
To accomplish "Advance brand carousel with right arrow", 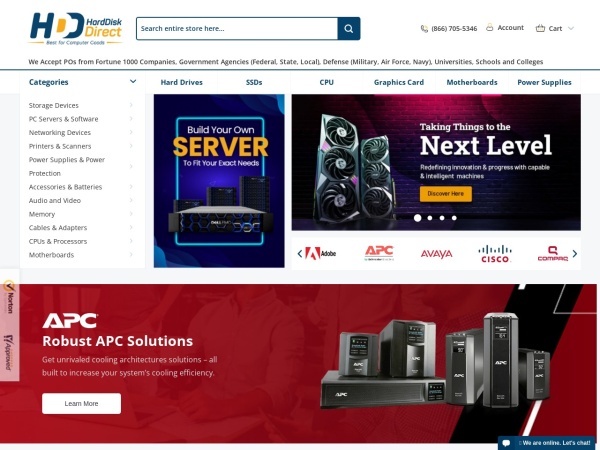I will click(574, 254).
